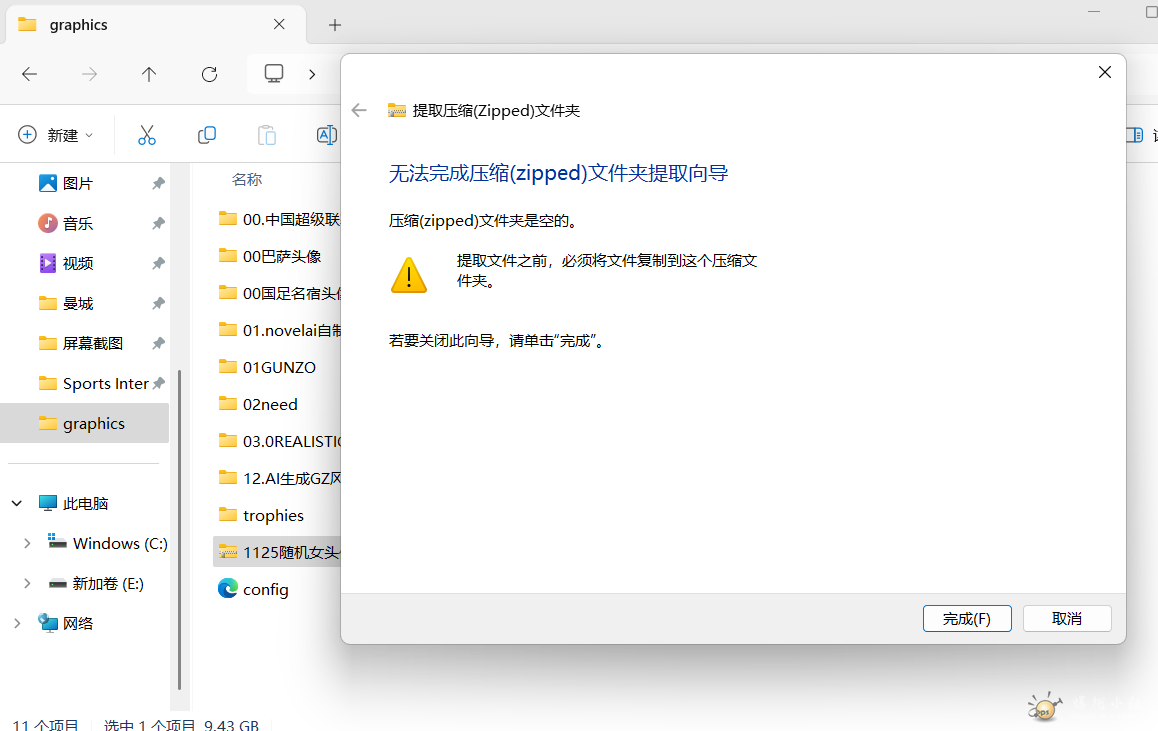Open a new tab with plus button
The image size is (1158, 731).
[335, 25]
